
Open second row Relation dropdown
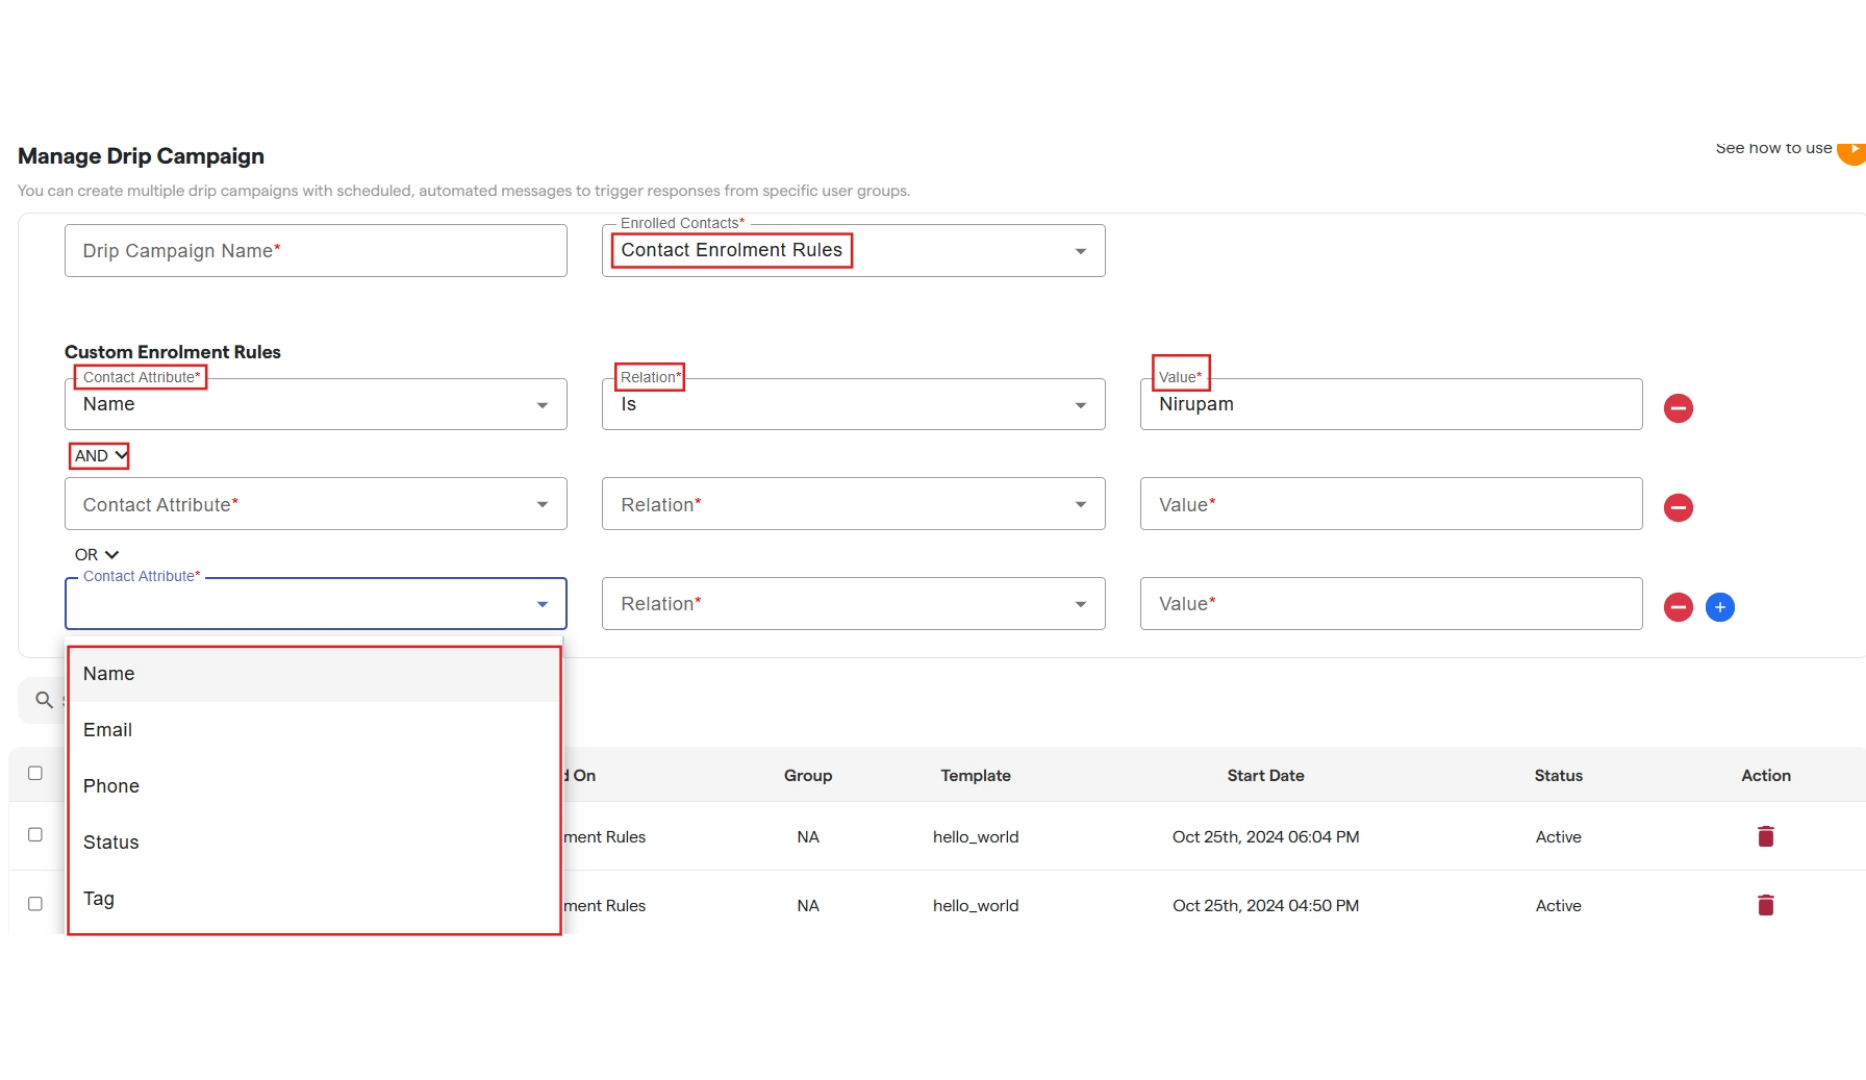[x=853, y=504]
